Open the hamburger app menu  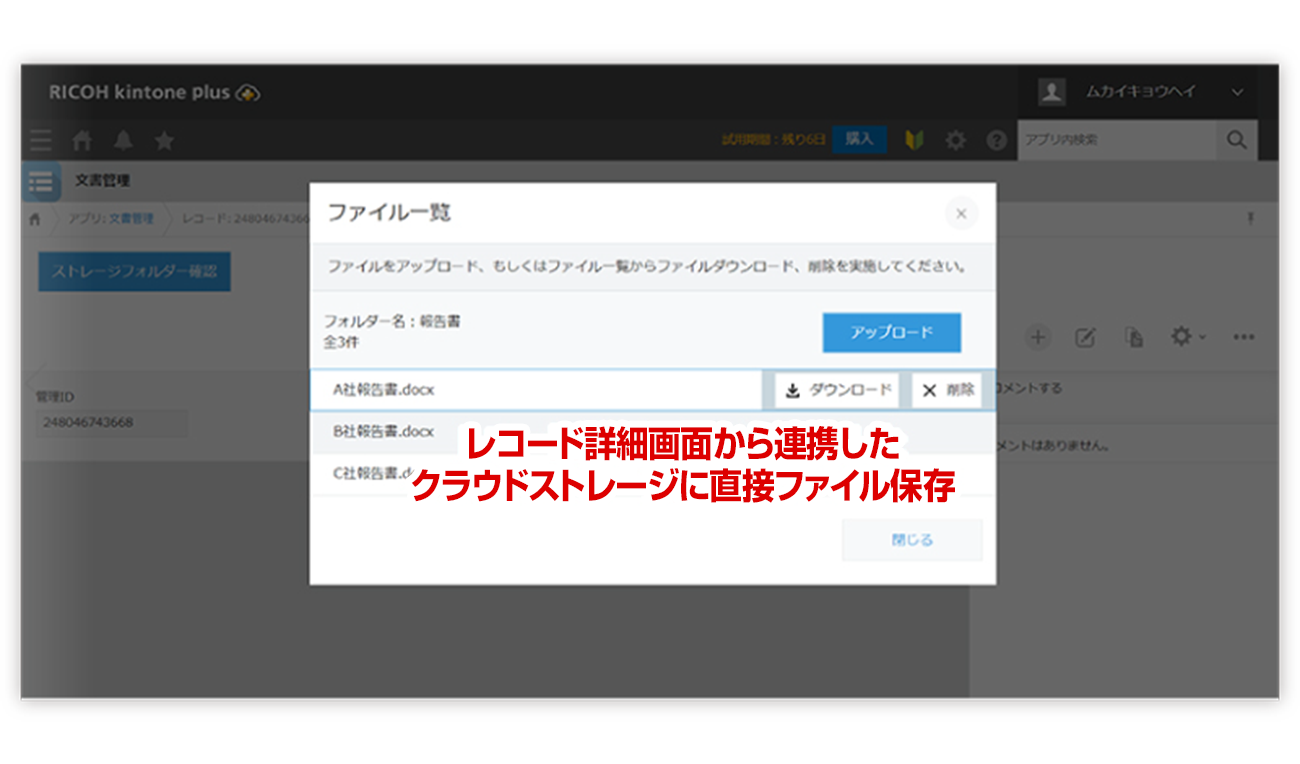tap(40, 140)
